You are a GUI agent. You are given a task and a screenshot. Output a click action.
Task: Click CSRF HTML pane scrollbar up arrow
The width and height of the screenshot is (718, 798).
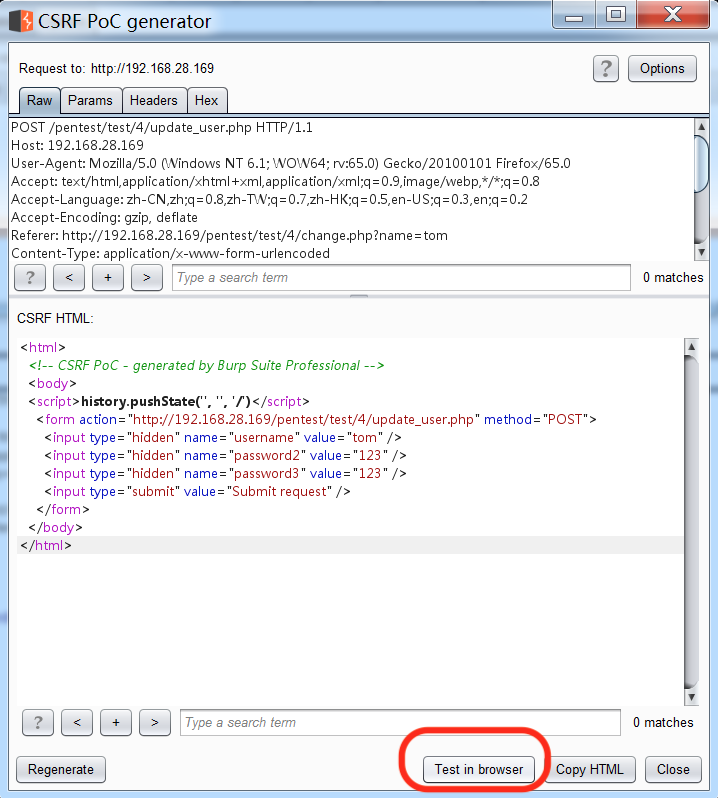pyautogui.click(x=691, y=347)
